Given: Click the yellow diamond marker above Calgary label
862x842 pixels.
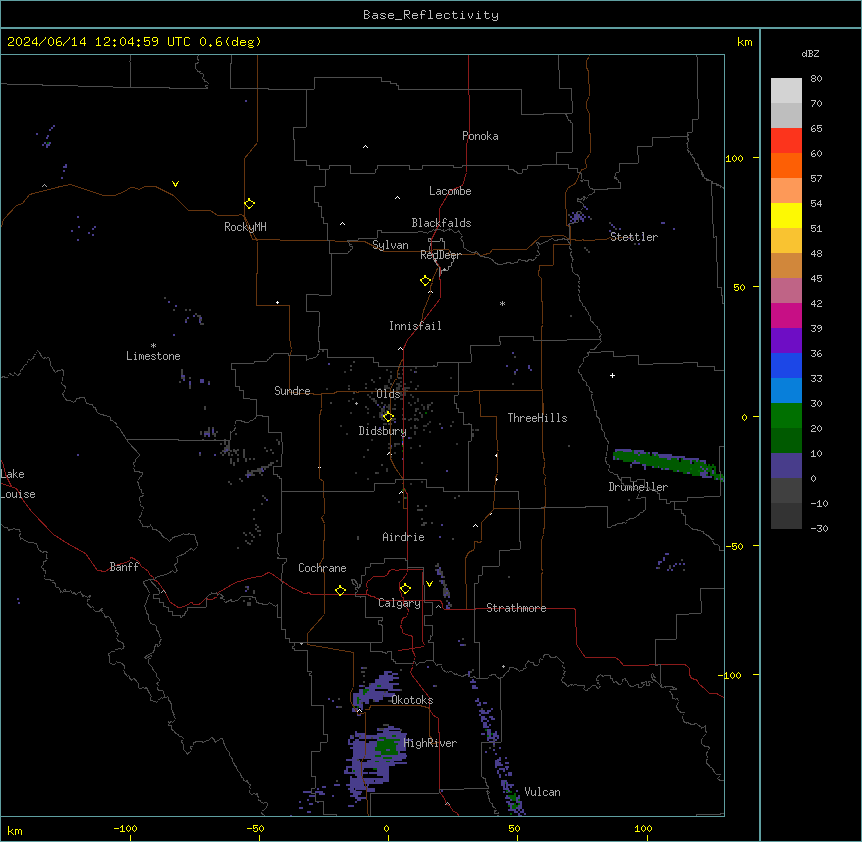Looking at the screenshot, I should [x=405, y=589].
